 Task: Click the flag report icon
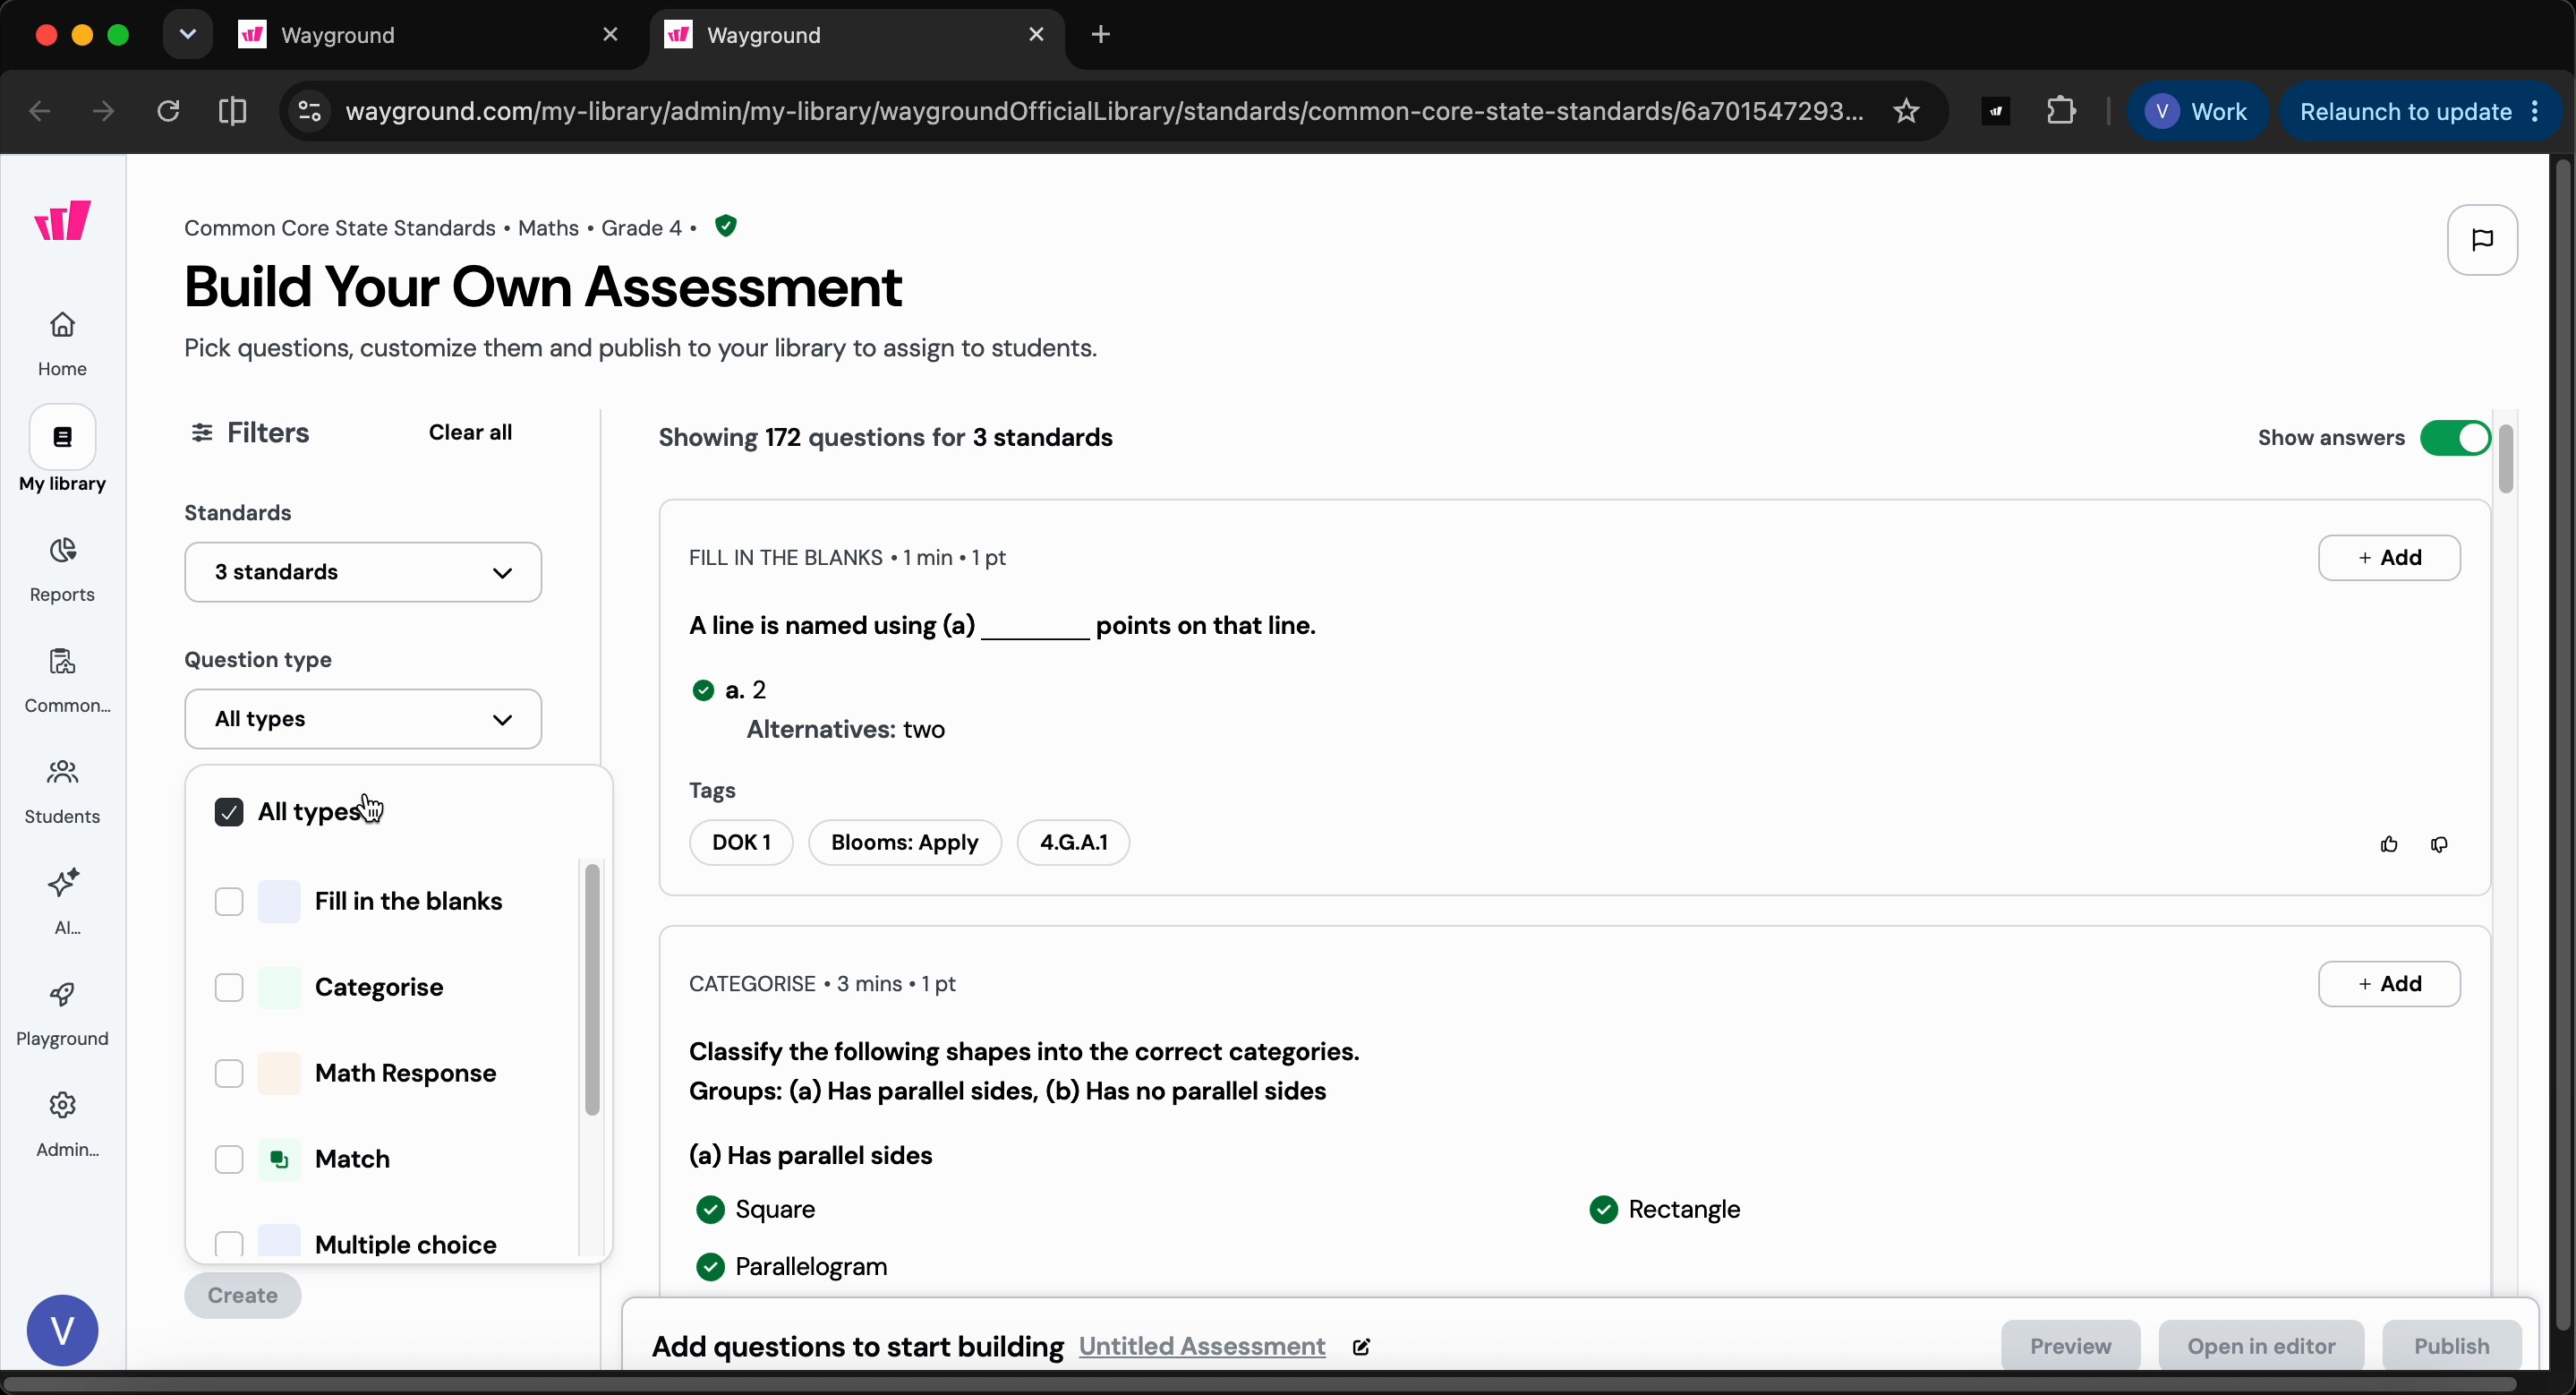(2482, 240)
